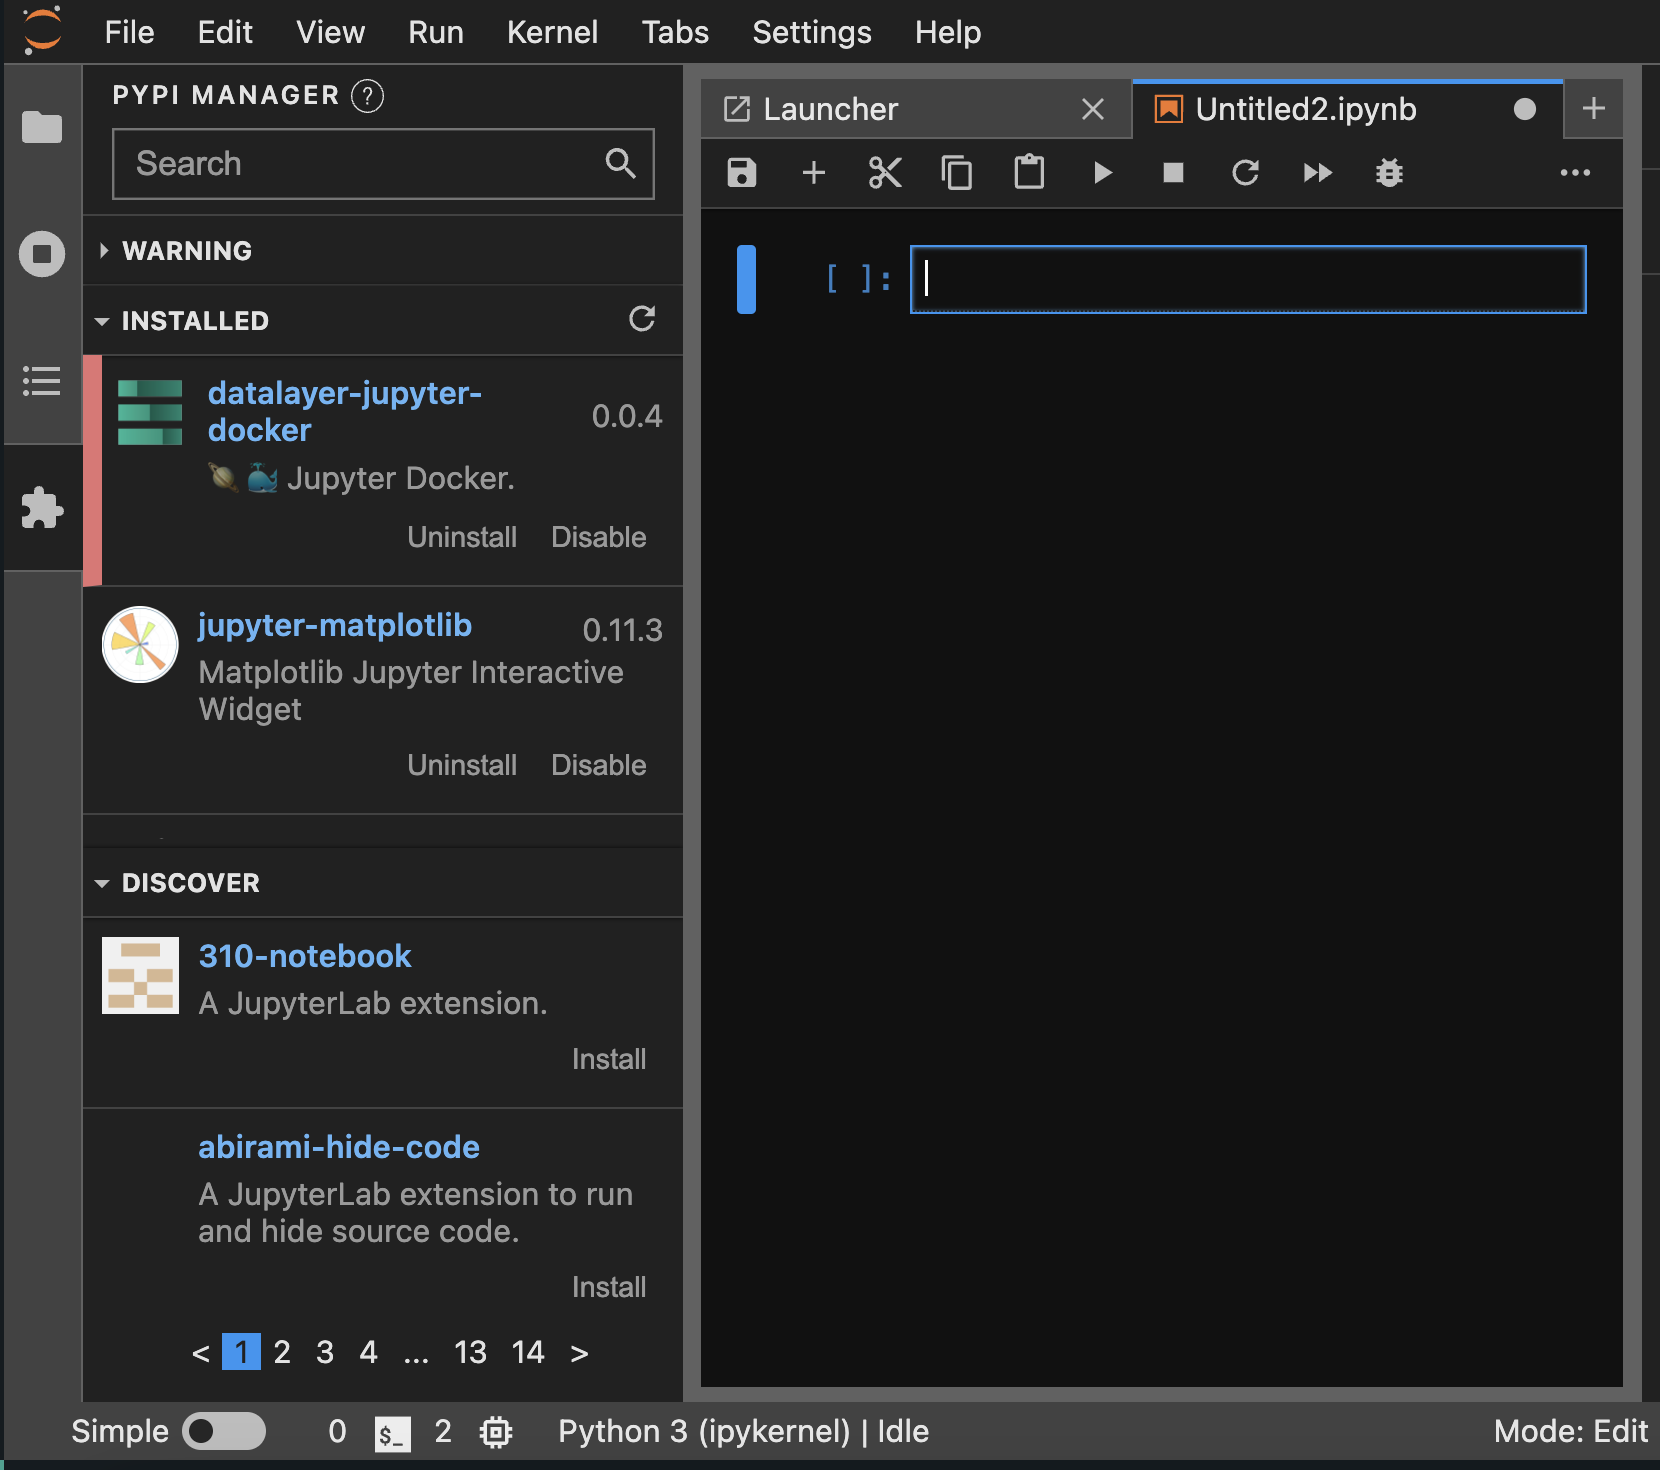Restart the kernel from notebook toolbar
Screen dimensions: 1660x1470
[1245, 173]
